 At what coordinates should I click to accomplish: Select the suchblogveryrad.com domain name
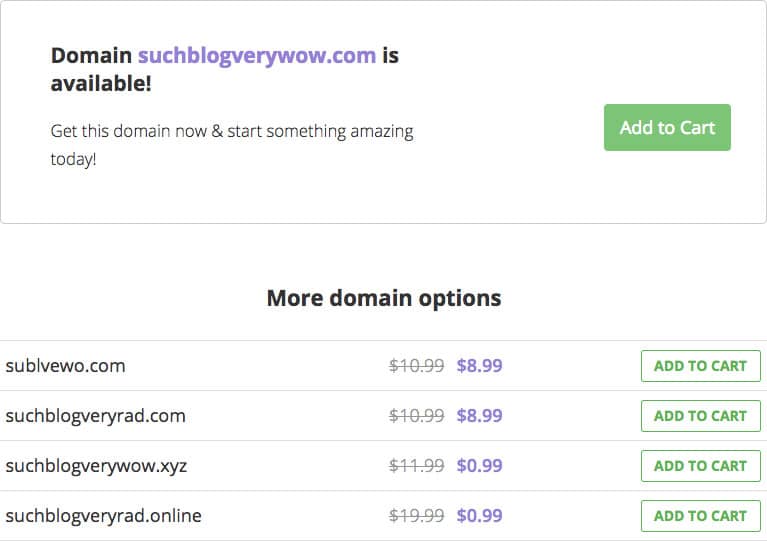click(95, 416)
